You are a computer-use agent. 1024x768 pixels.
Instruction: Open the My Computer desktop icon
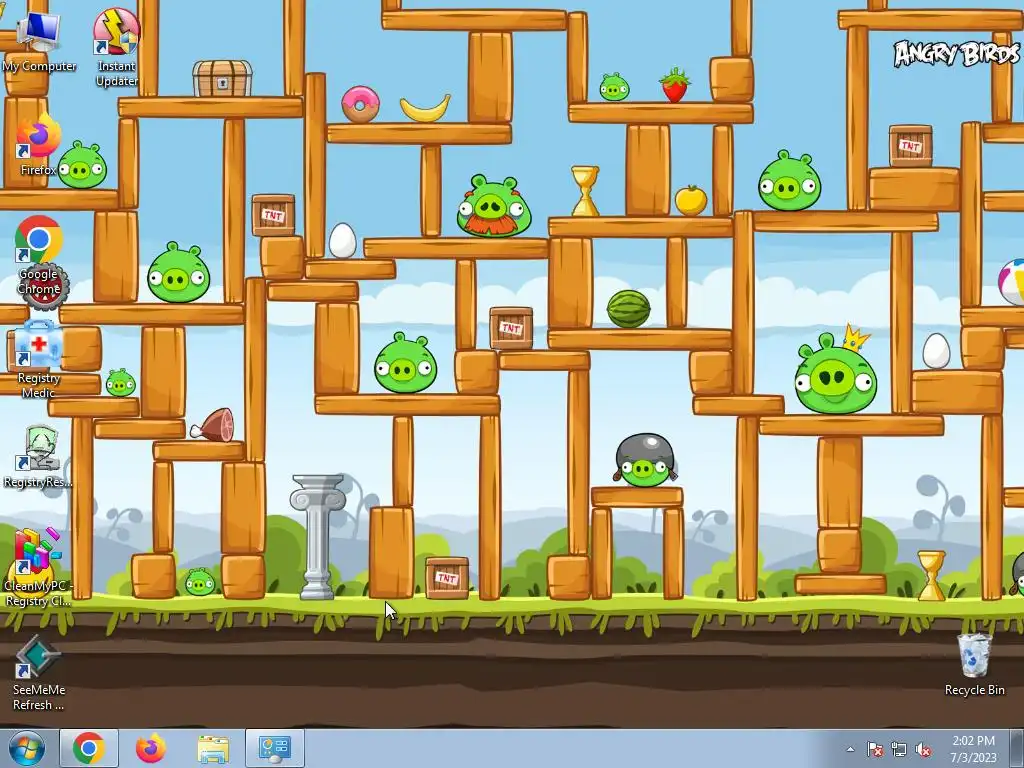[x=39, y=42]
